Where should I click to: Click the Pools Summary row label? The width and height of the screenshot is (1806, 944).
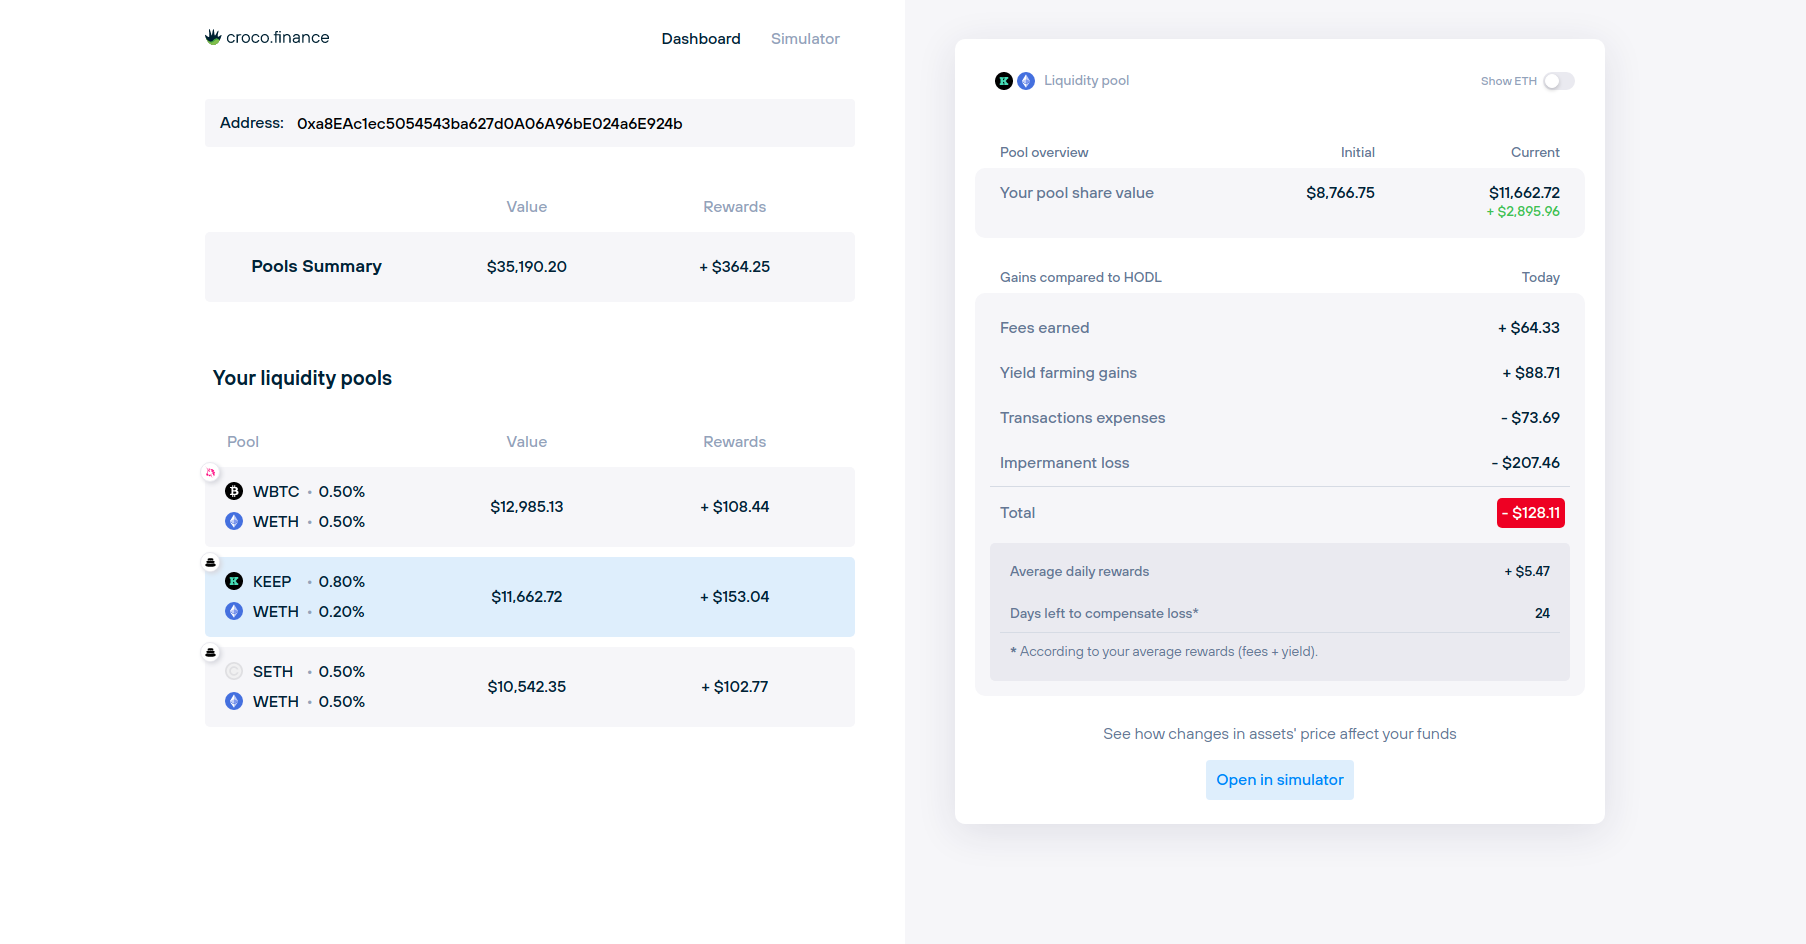coord(316,266)
